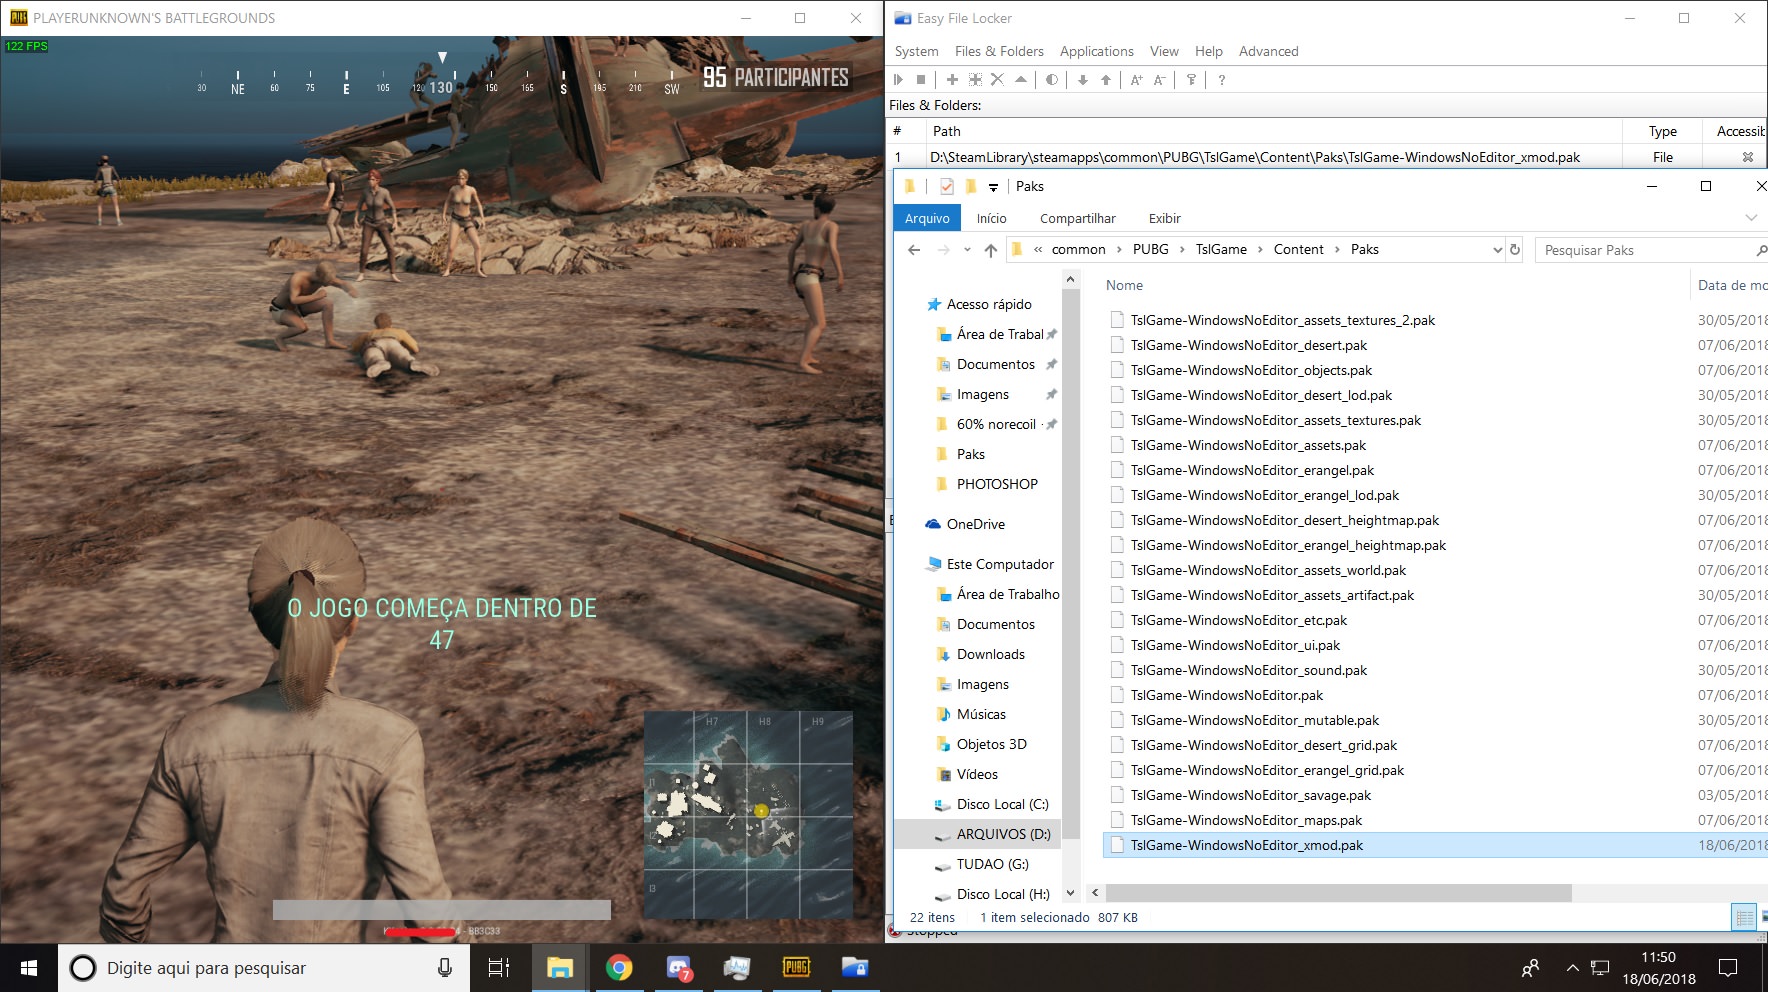This screenshot has height=992, width=1768.
Task: Switch Explorer to details view toggle
Action: [x=1744, y=917]
